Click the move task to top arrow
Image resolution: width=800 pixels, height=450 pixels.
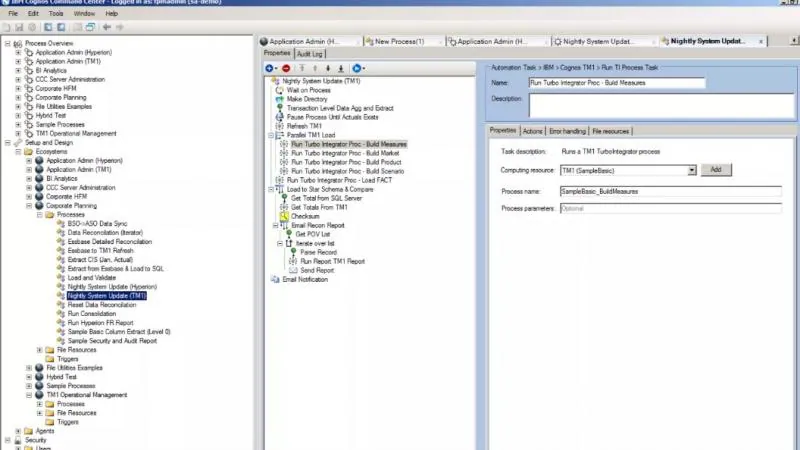[302, 68]
